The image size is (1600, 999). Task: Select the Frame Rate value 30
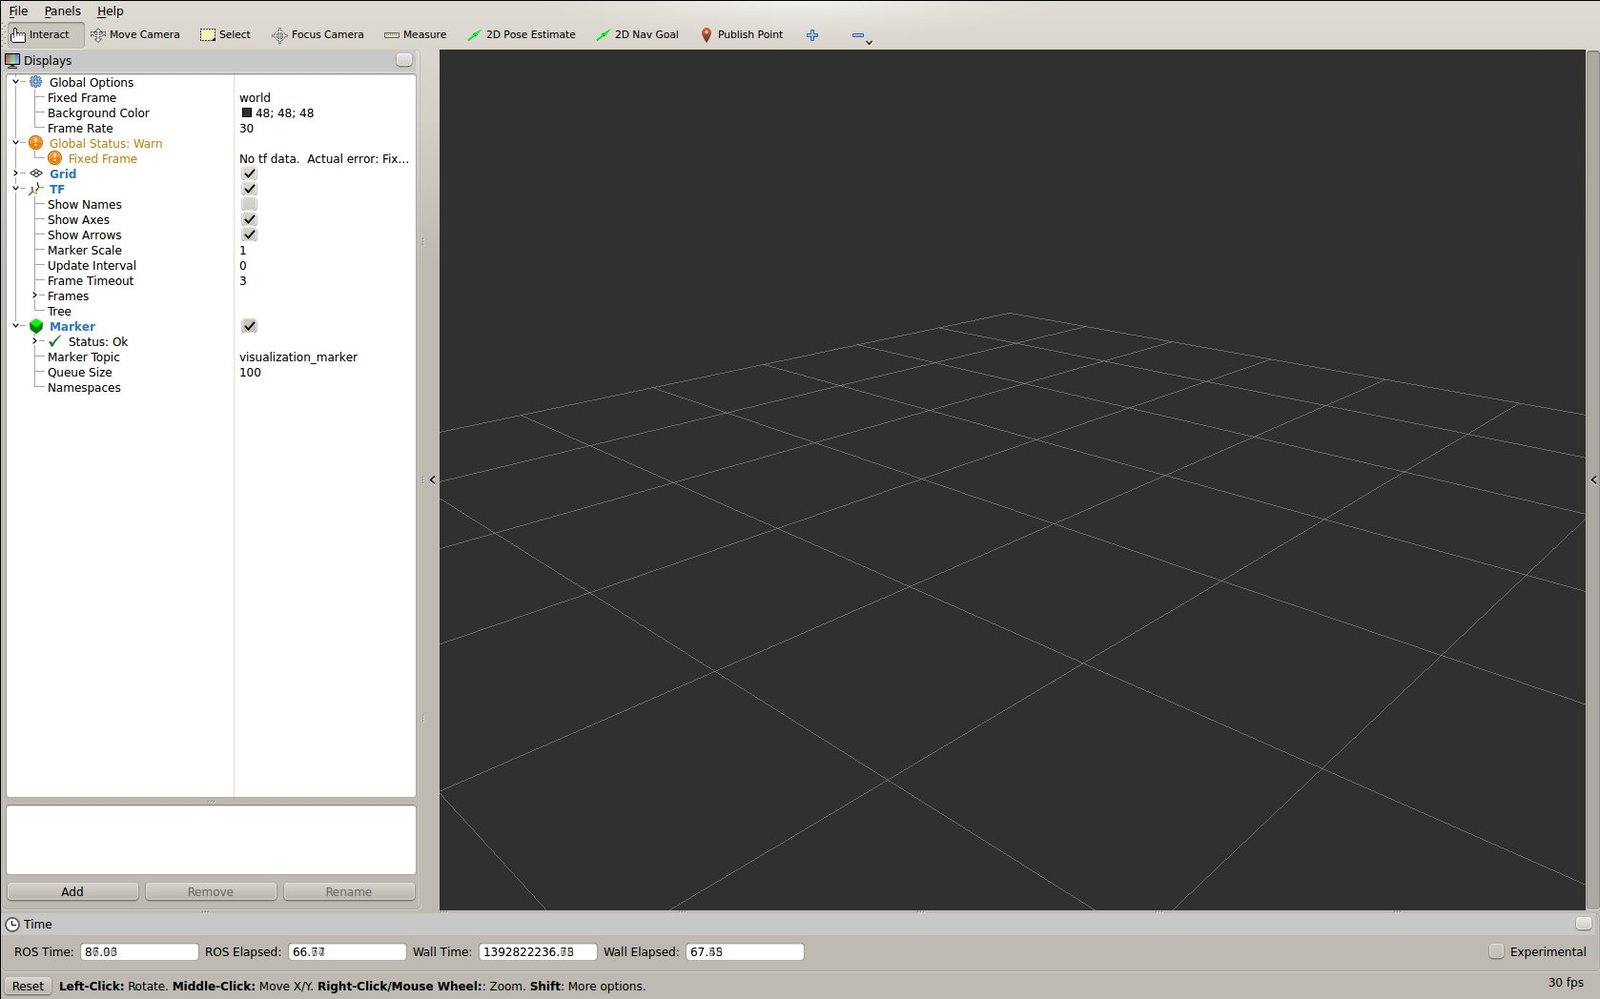pyautogui.click(x=246, y=128)
